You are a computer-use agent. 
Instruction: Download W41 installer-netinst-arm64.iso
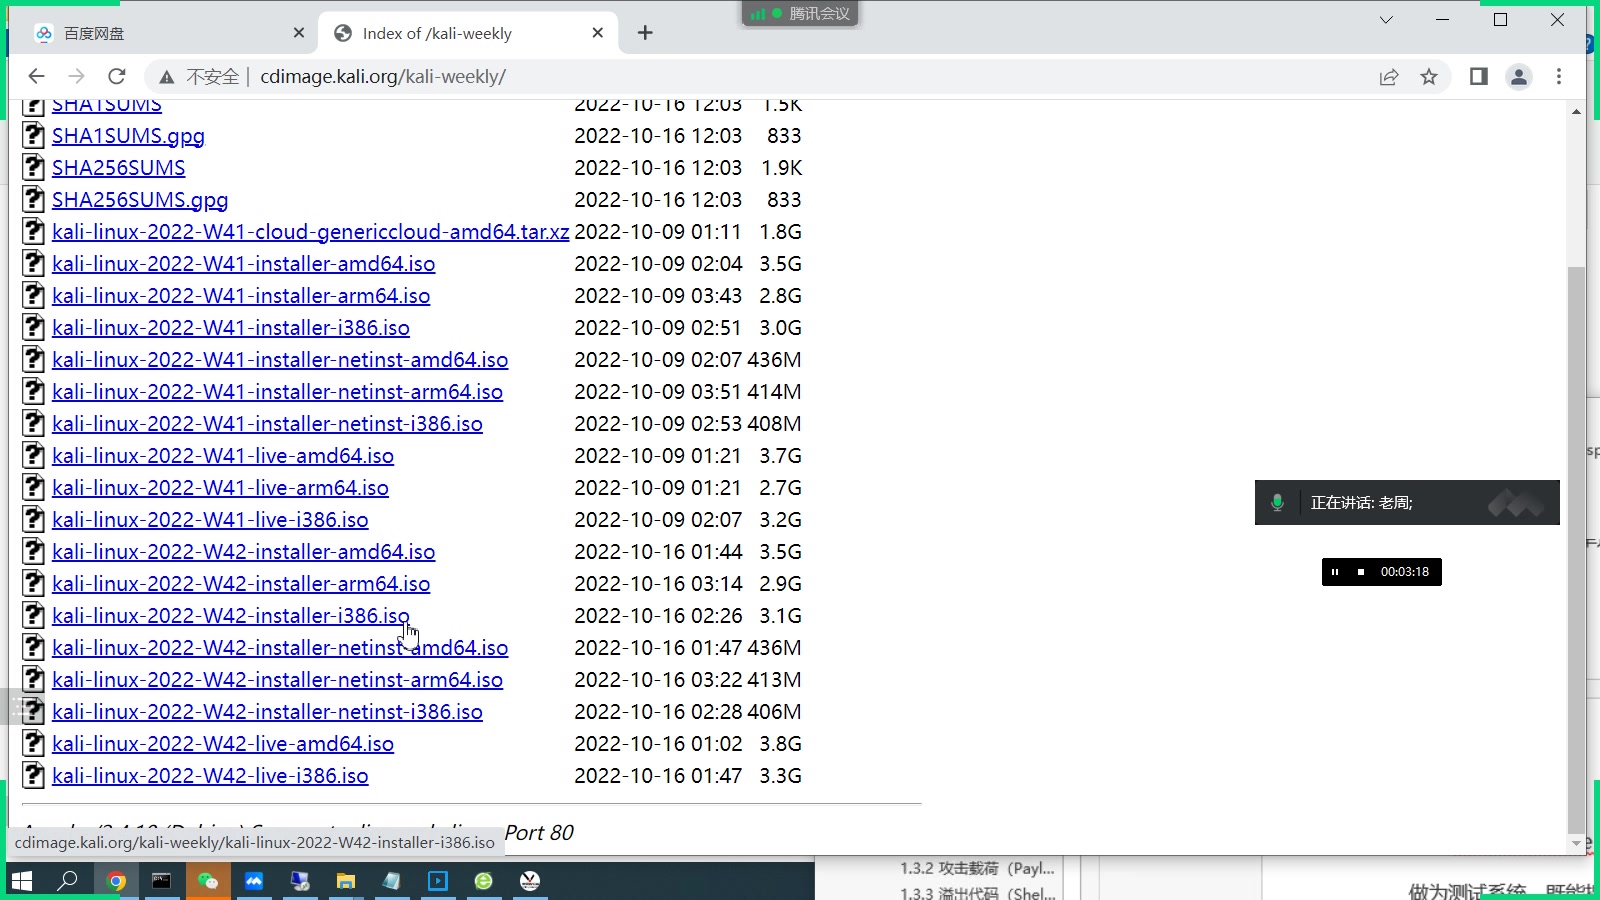pyautogui.click(x=277, y=392)
